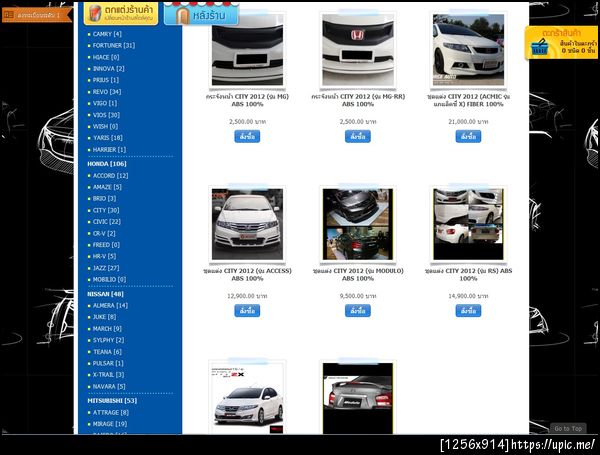Select the PRIUS [1] category
Screen dimensions: 600x455
pos(106,80)
